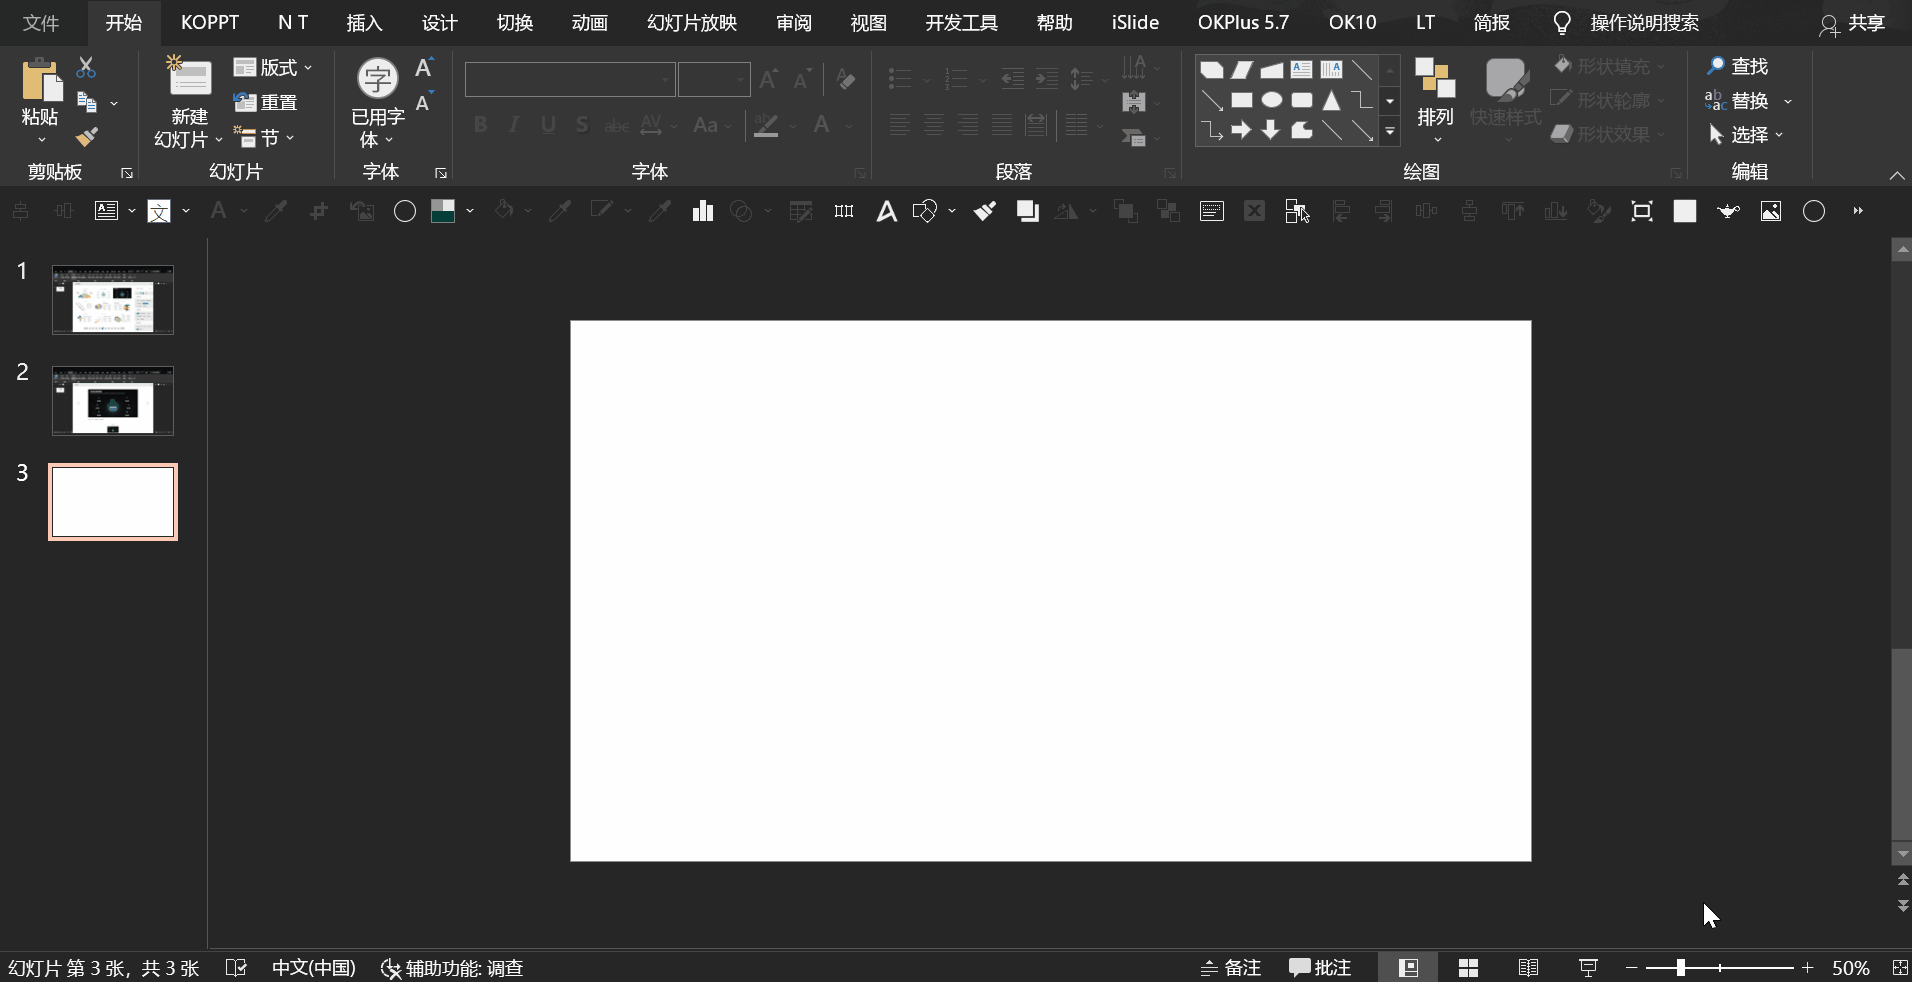
Task: Select the Parallelogram shape in gallery
Action: tap(1241, 70)
